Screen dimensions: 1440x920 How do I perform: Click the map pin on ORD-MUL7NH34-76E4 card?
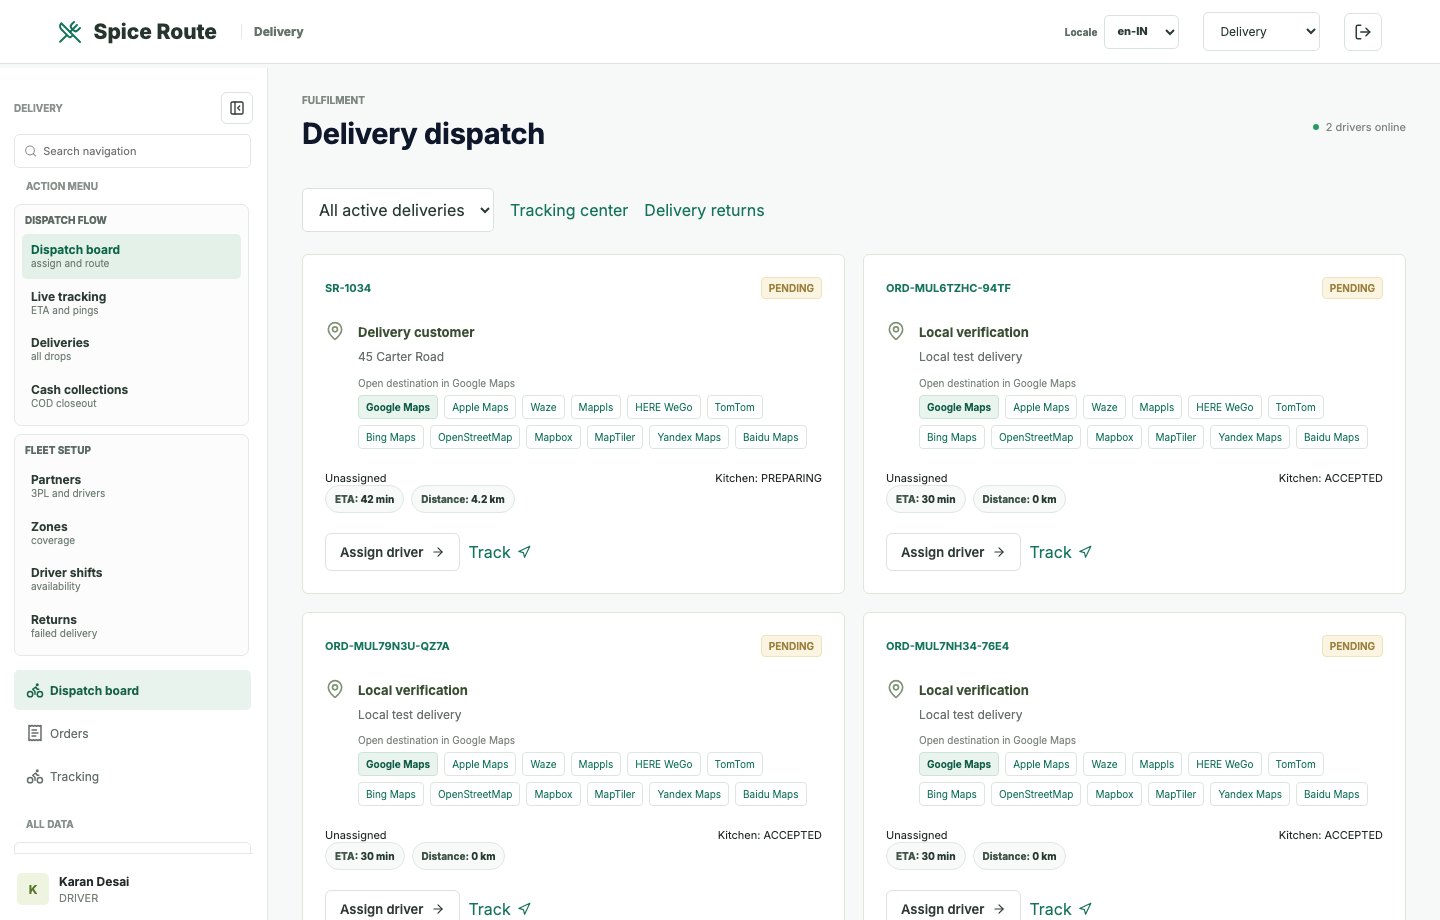(x=896, y=689)
